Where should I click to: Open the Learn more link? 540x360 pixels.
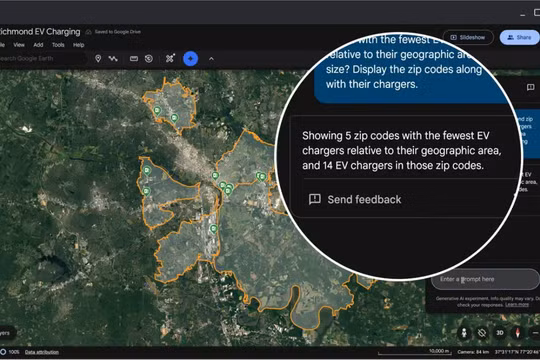(517, 305)
